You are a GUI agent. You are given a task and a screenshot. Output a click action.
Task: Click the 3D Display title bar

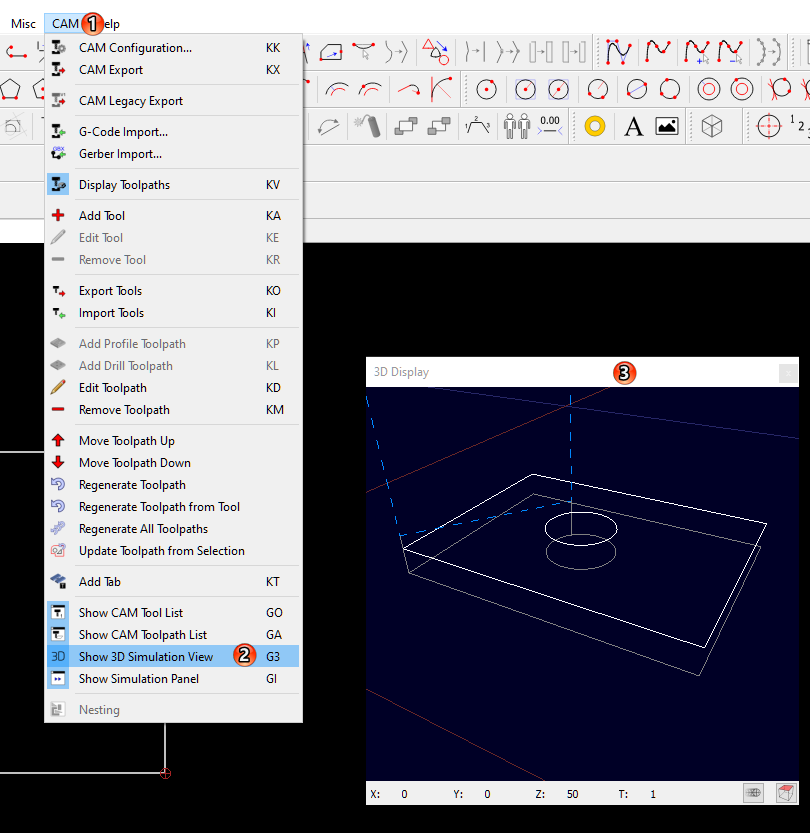tap(582, 372)
